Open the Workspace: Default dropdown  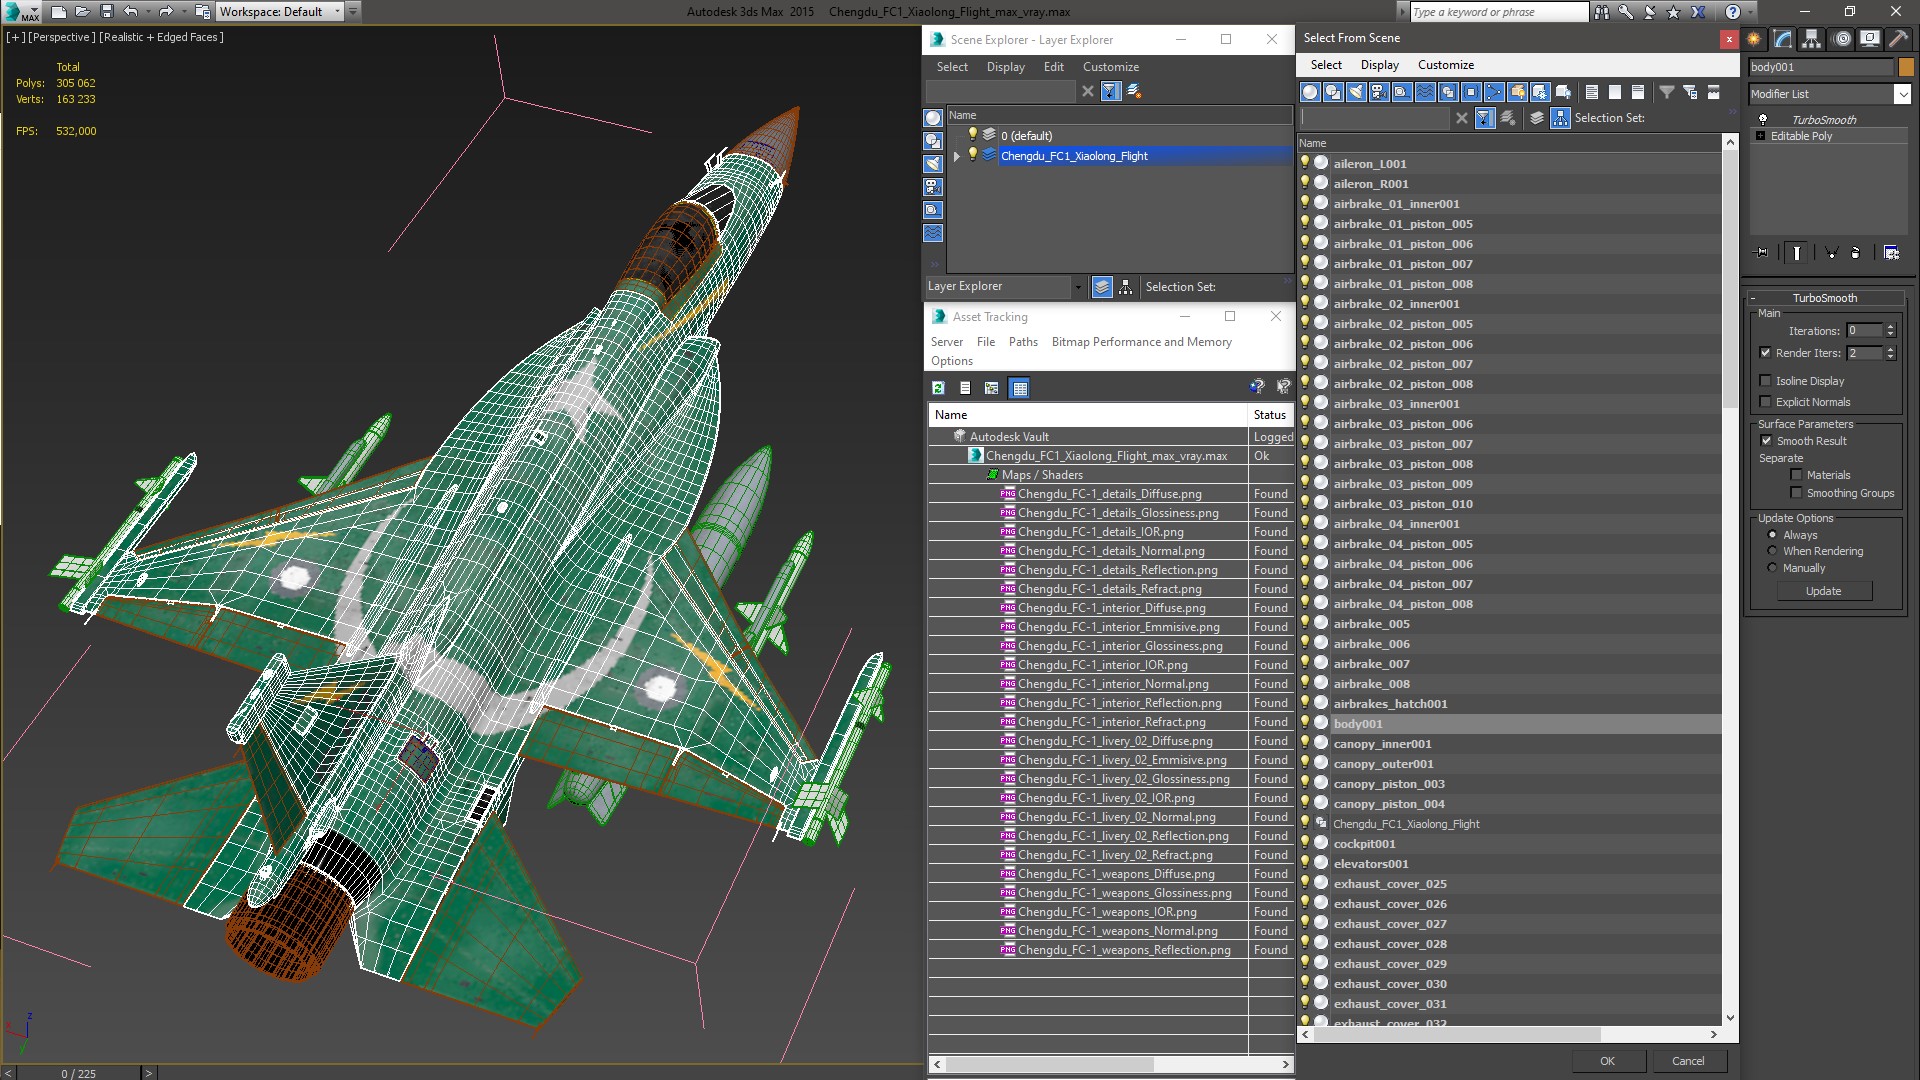click(x=279, y=12)
